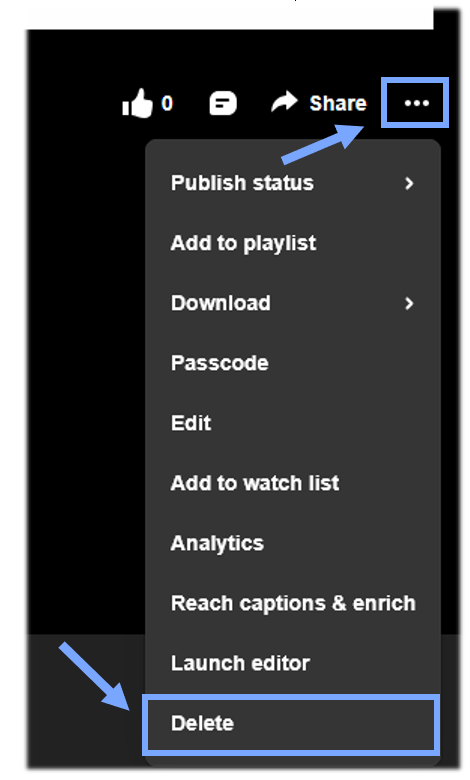Image resolution: width=470 pixels, height=780 pixels.
Task: Choose Add to playlist
Action: pos(292,243)
